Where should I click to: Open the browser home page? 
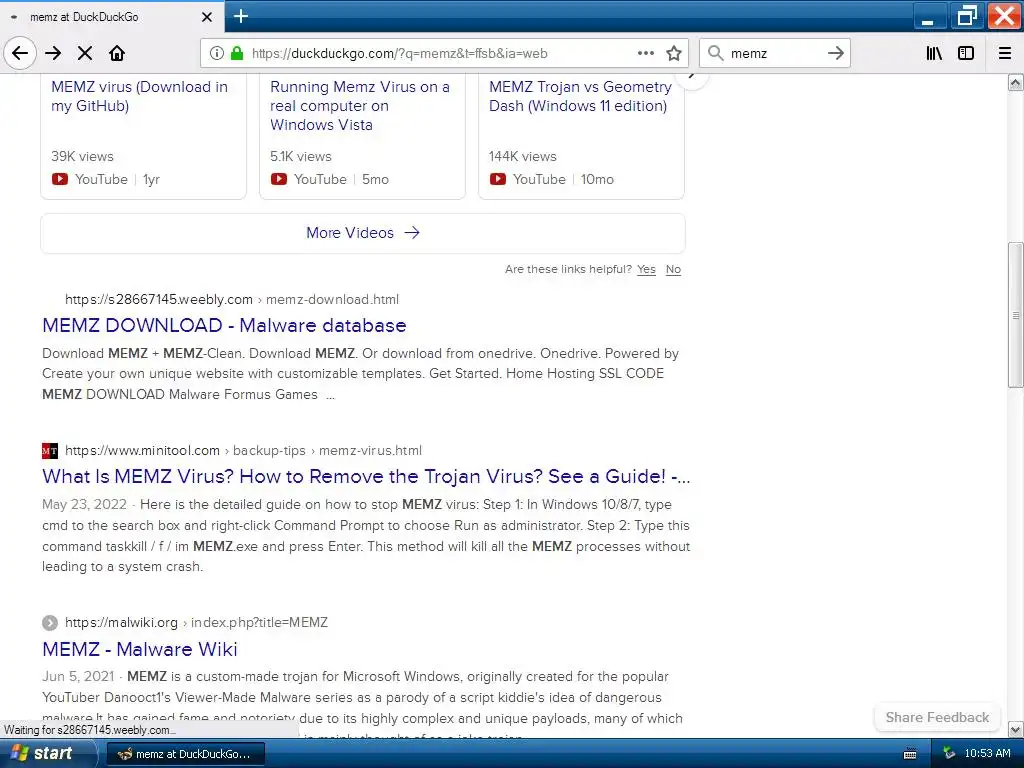(117, 53)
